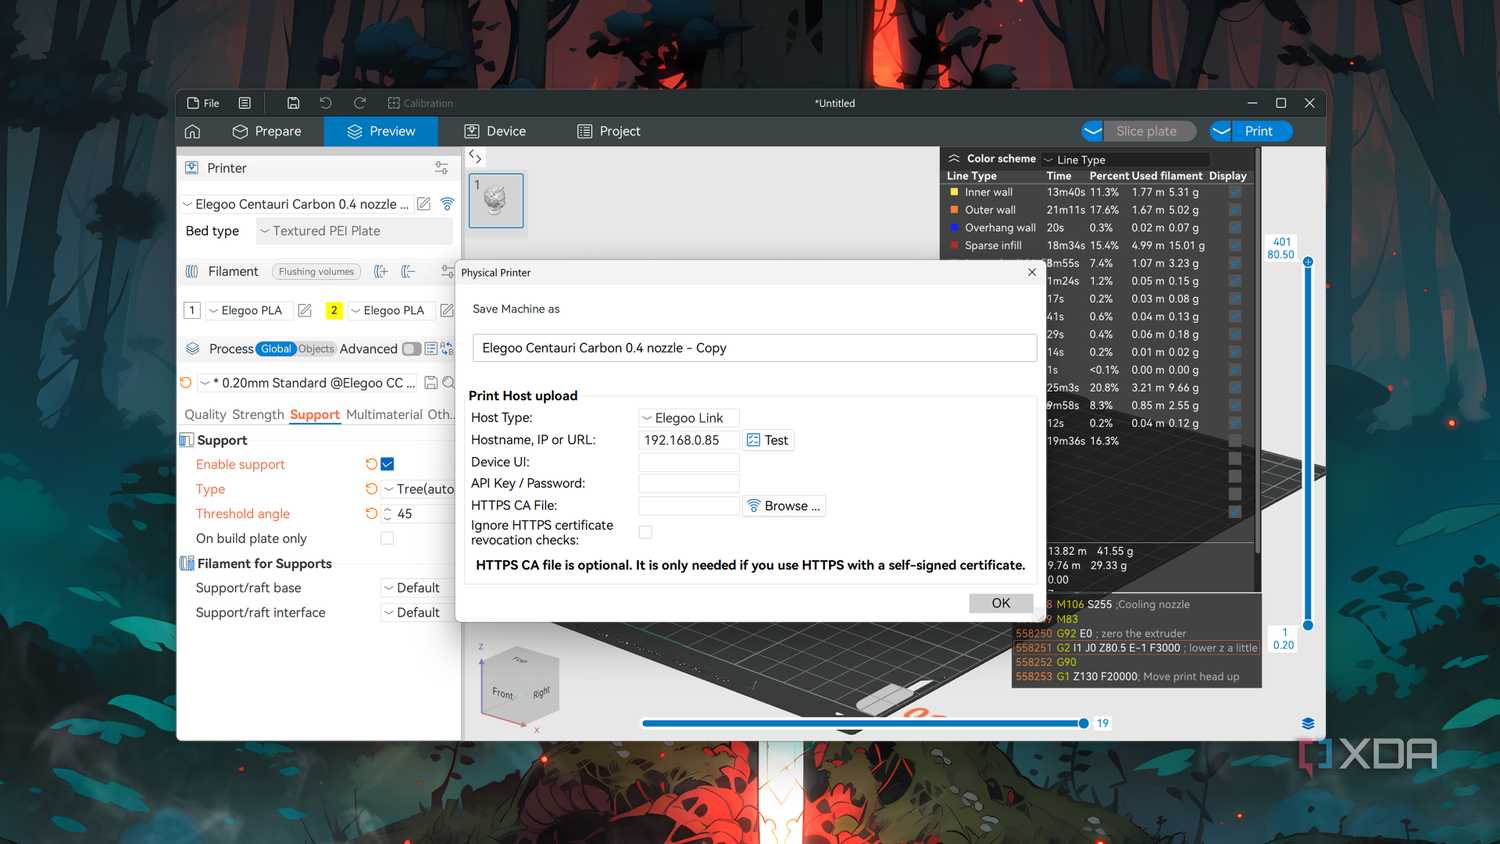Toggle the Advanced process switch
The height and width of the screenshot is (844, 1500).
tap(411, 349)
